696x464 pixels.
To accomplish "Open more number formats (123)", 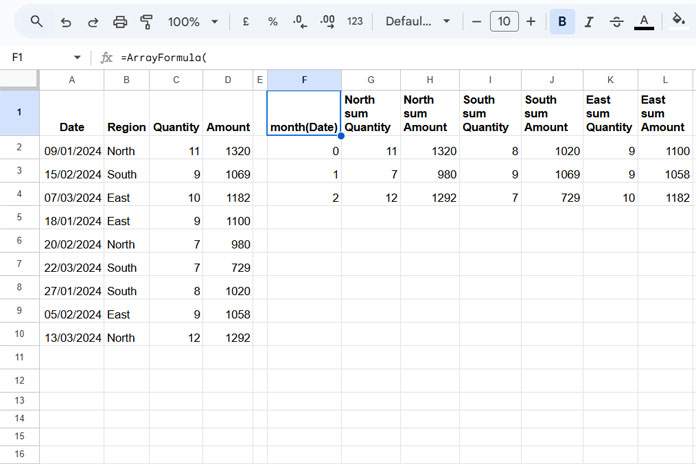I will click(355, 21).
